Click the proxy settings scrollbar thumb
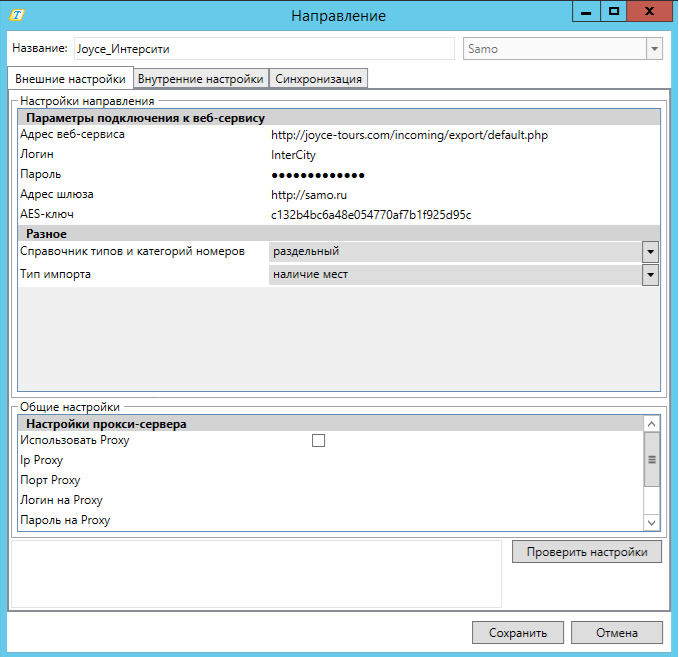The width and height of the screenshot is (679, 657). [652, 460]
